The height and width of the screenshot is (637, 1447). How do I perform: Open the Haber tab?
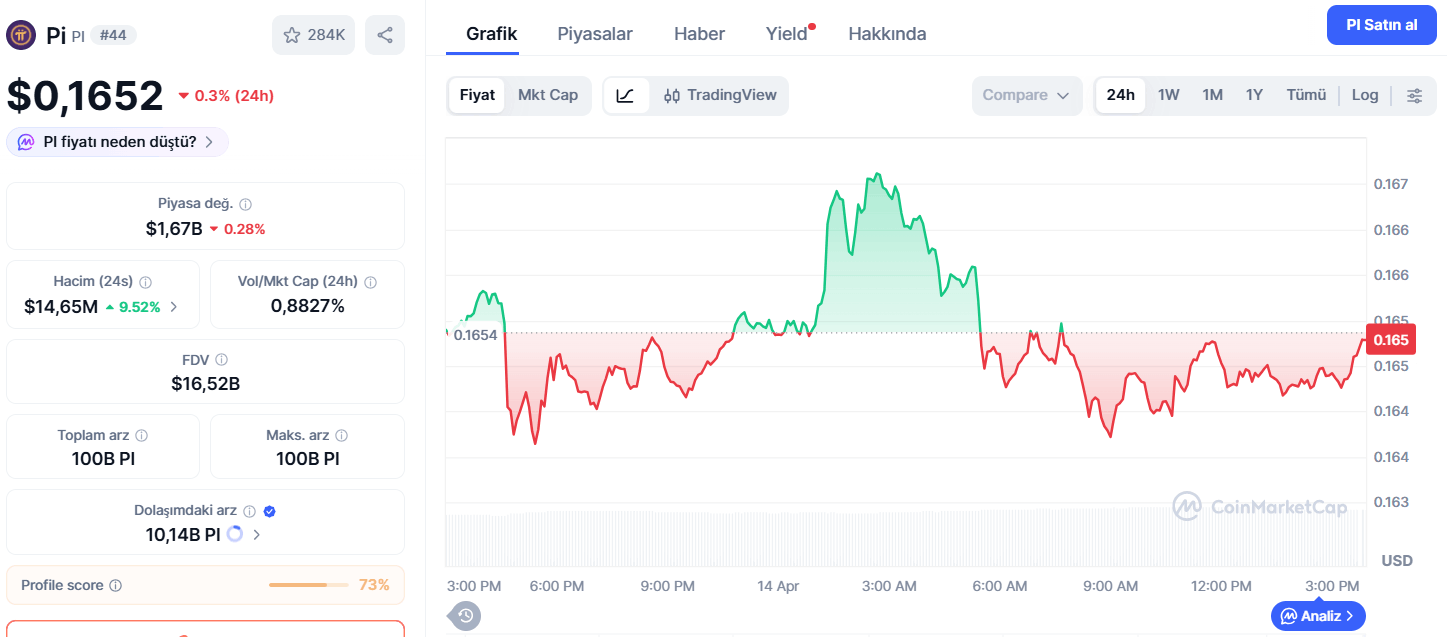698,33
